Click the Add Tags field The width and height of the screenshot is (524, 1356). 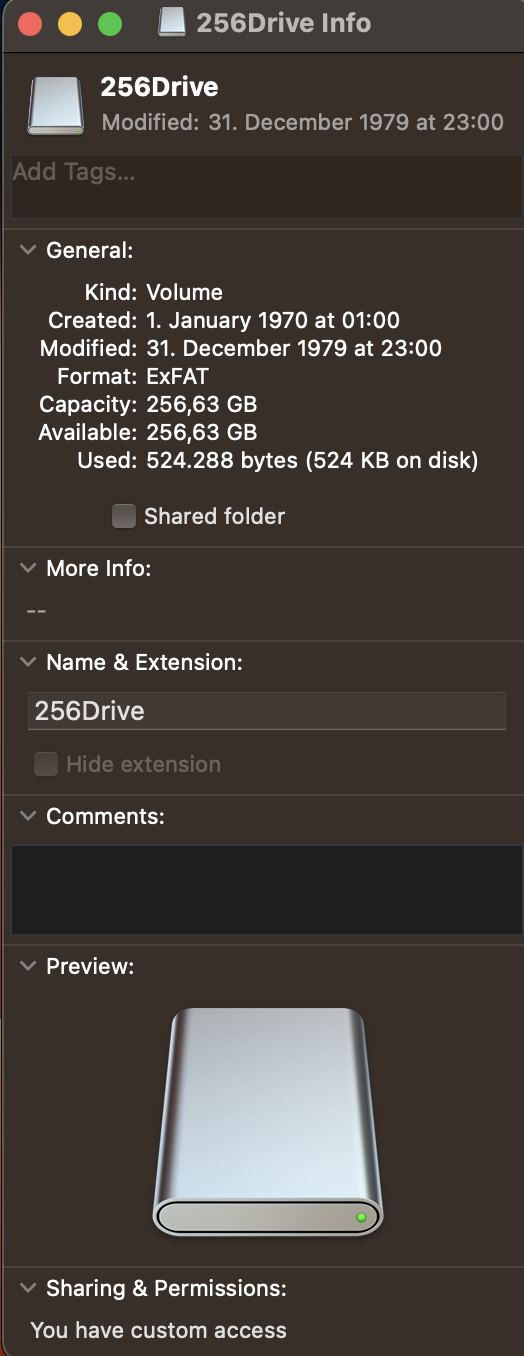click(x=266, y=187)
